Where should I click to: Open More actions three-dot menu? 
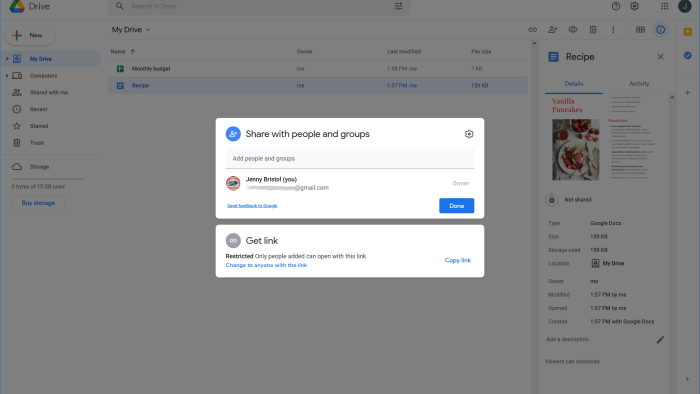coord(613,30)
